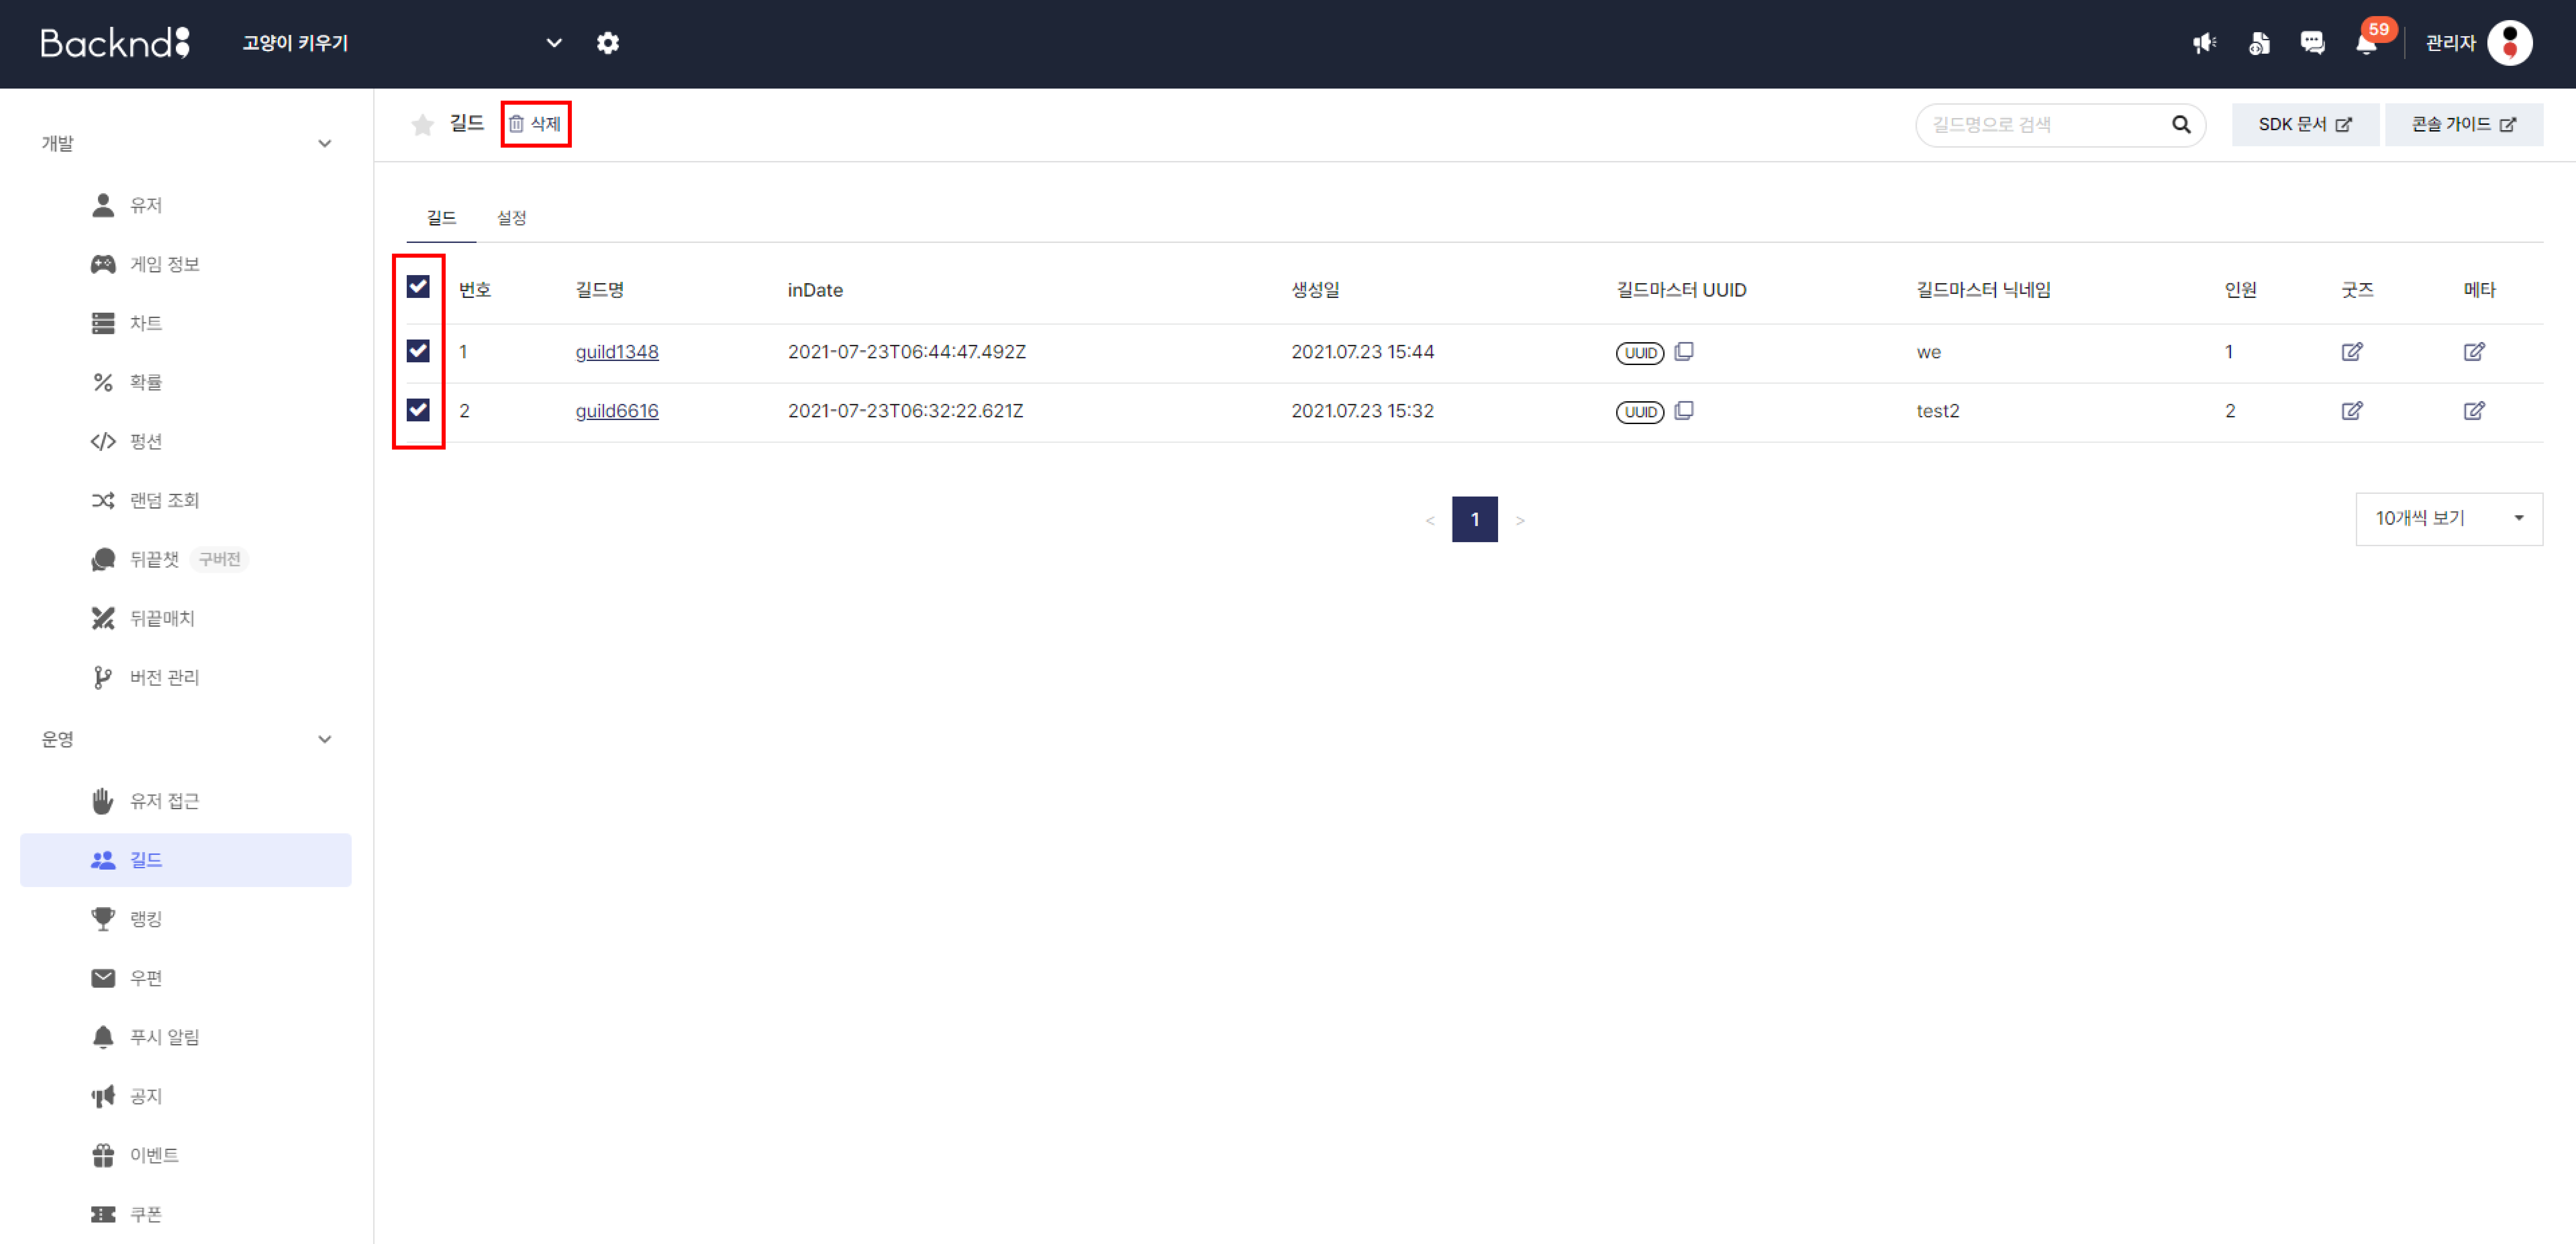Open 버전 관리 in the sidebar
The width and height of the screenshot is (2576, 1244).
point(186,677)
